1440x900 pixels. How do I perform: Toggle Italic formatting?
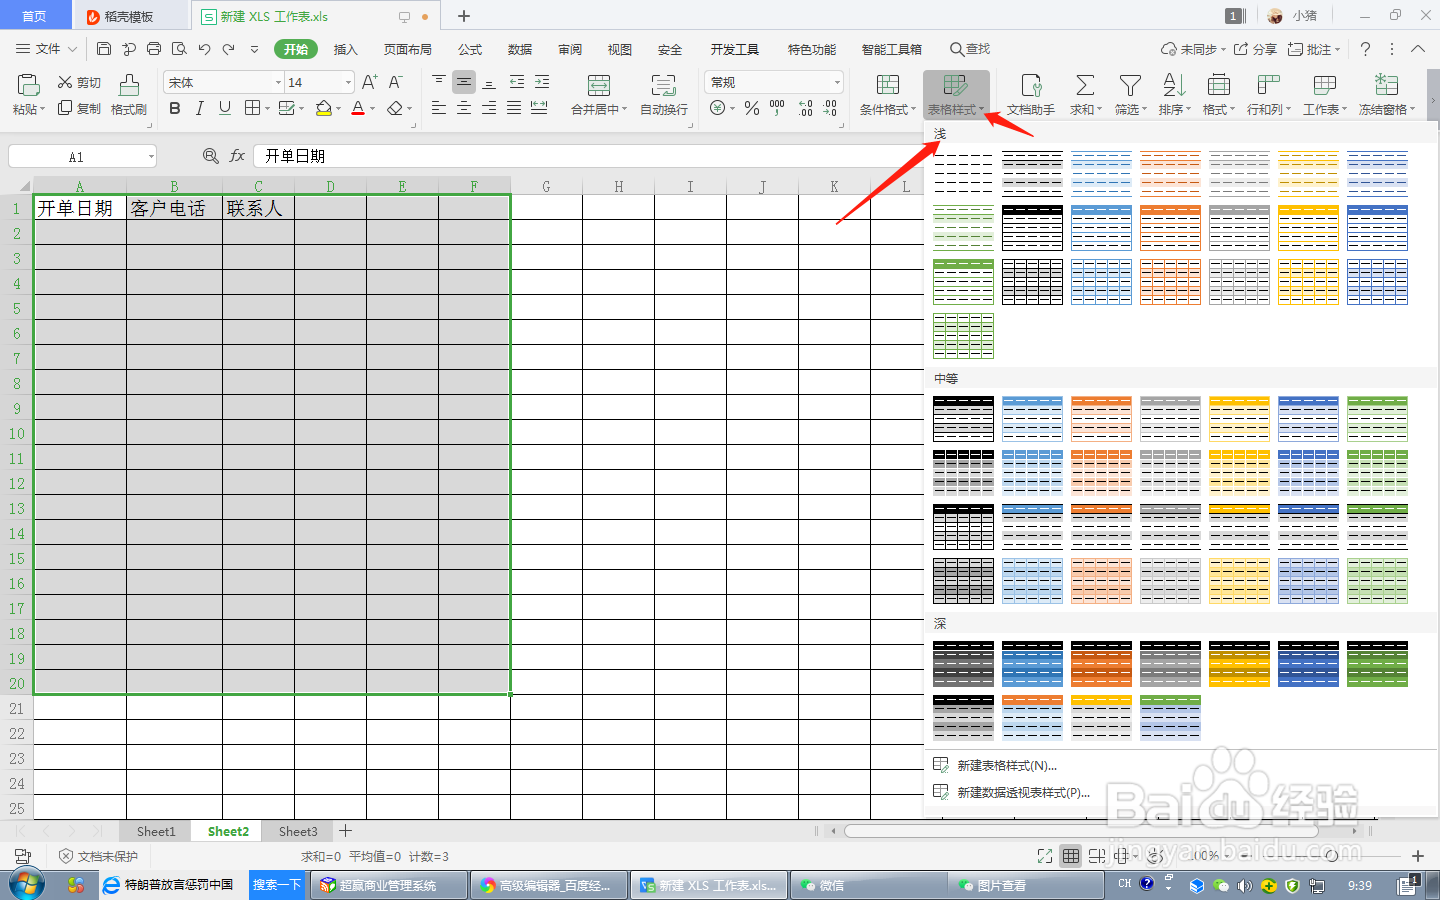point(200,108)
